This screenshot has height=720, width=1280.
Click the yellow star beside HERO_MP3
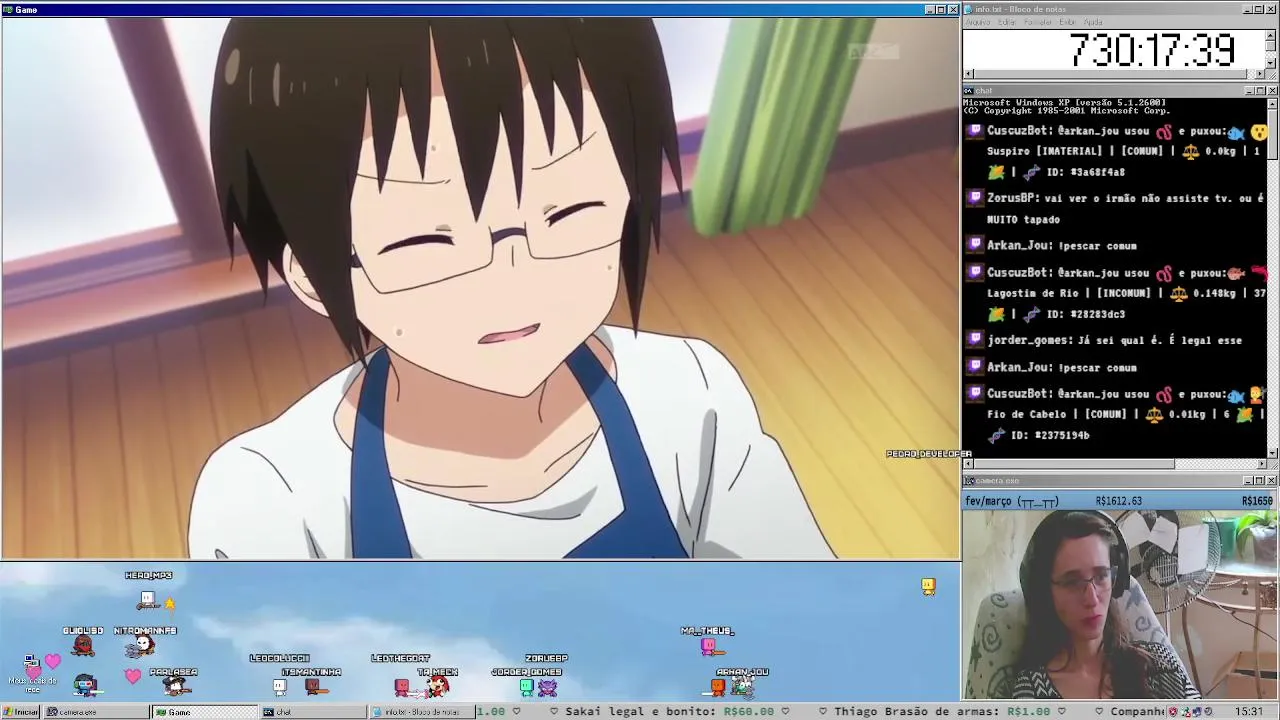(169, 603)
